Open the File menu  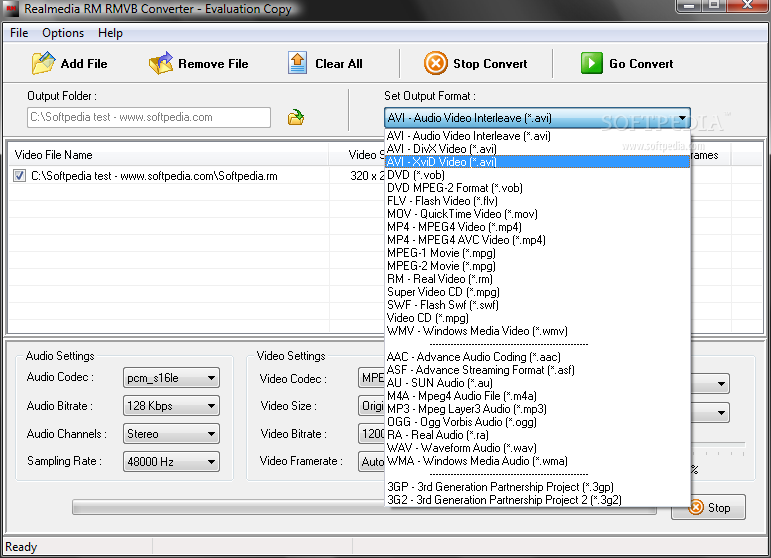coord(19,33)
